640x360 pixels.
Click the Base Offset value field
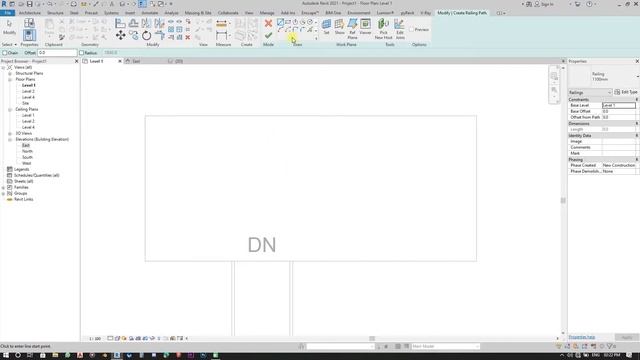[x=619, y=111]
